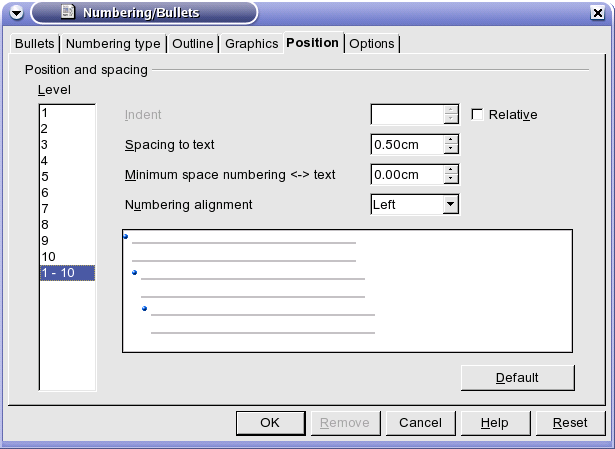The image size is (615, 449).
Task: Increase Spacing to text with up arrow
Action: (x=451, y=140)
